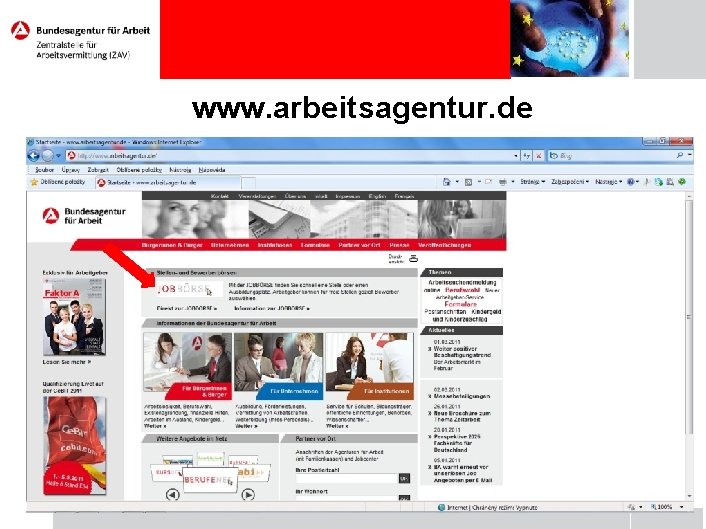Viewport: 706px width, 529px height.
Task: Click the red Stop loading X icon
Action: pyautogui.click(x=539, y=156)
